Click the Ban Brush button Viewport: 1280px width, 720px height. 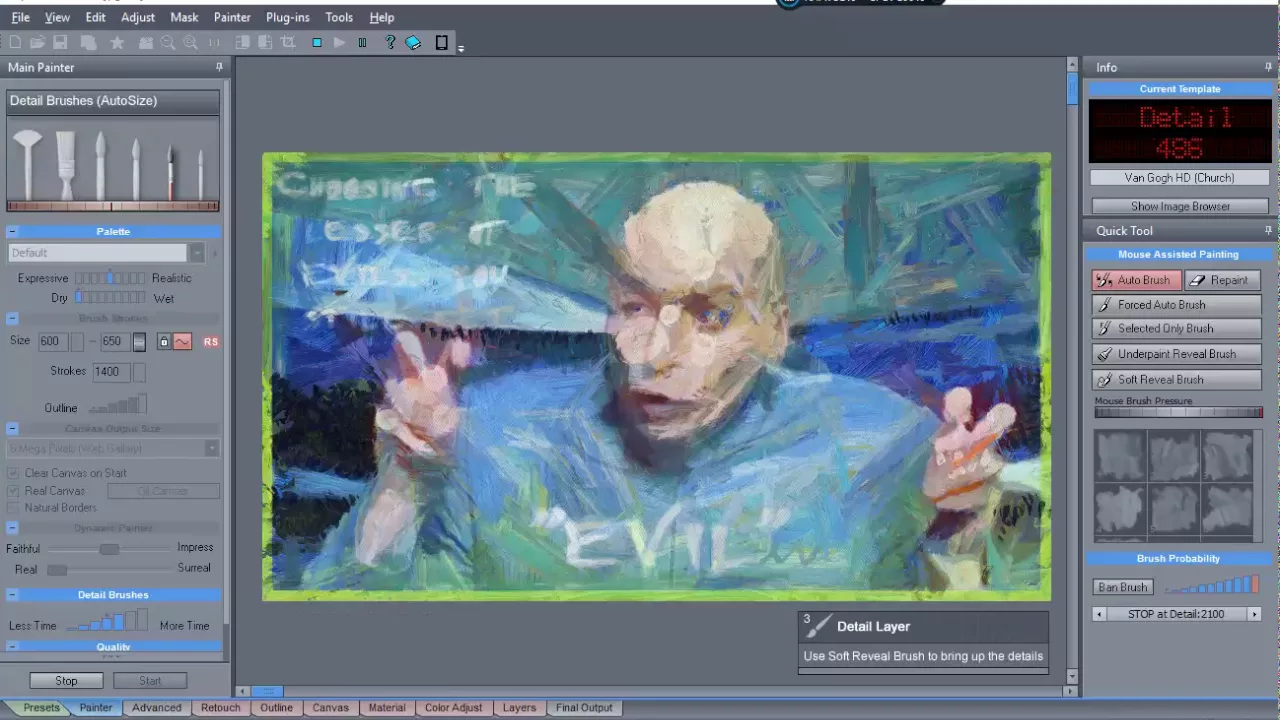(1123, 587)
